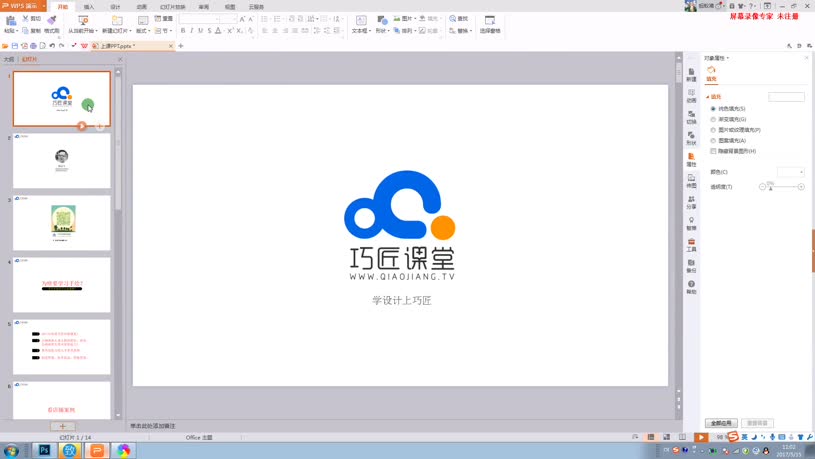The height and width of the screenshot is (459, 815).
Task: Click the Redo arrow in quick-access bar
Action: coord(61,46)
